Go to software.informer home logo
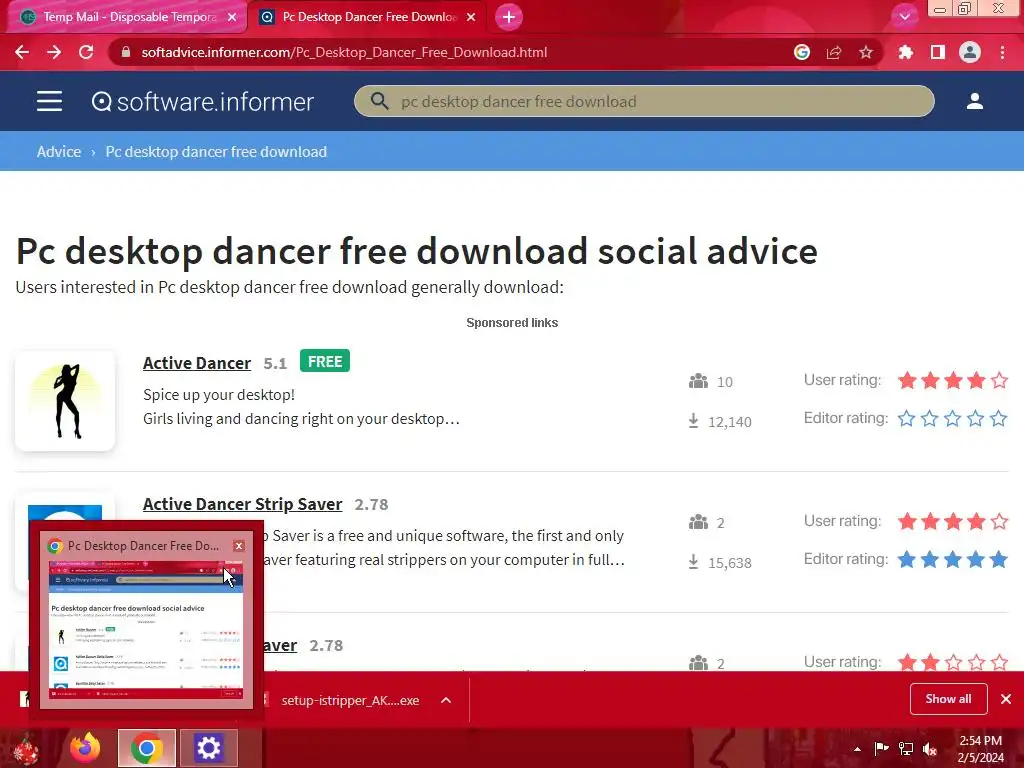The image size is (1024, 768). (202, 101)
